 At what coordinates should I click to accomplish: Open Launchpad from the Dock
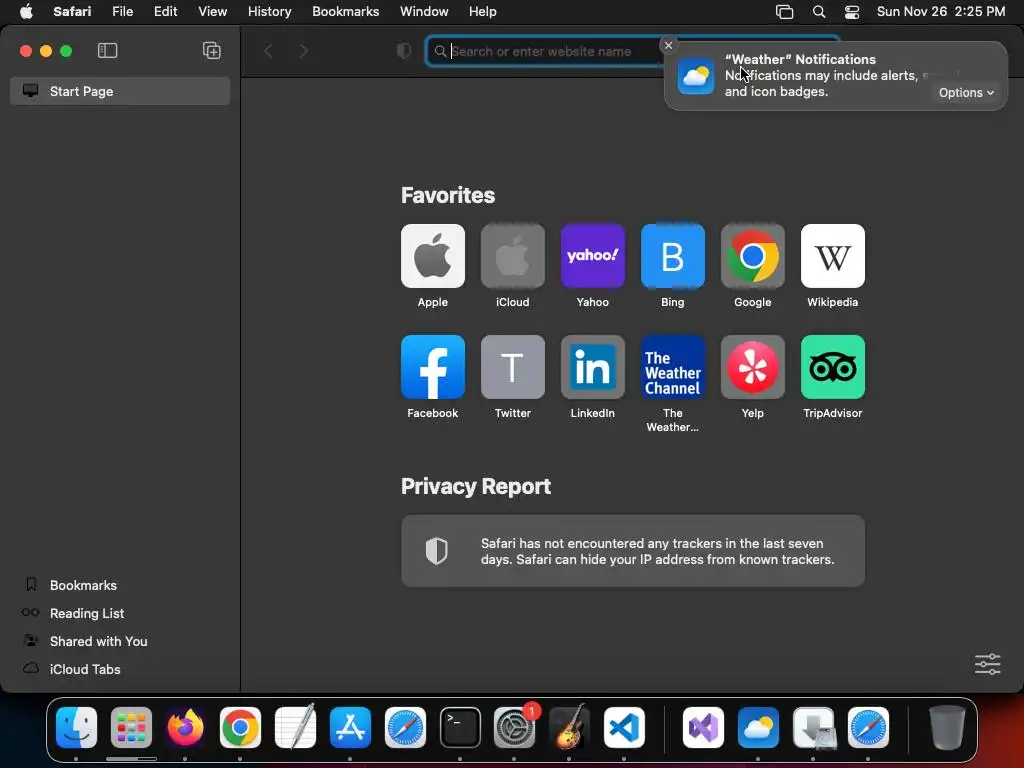tap(131, 728)
